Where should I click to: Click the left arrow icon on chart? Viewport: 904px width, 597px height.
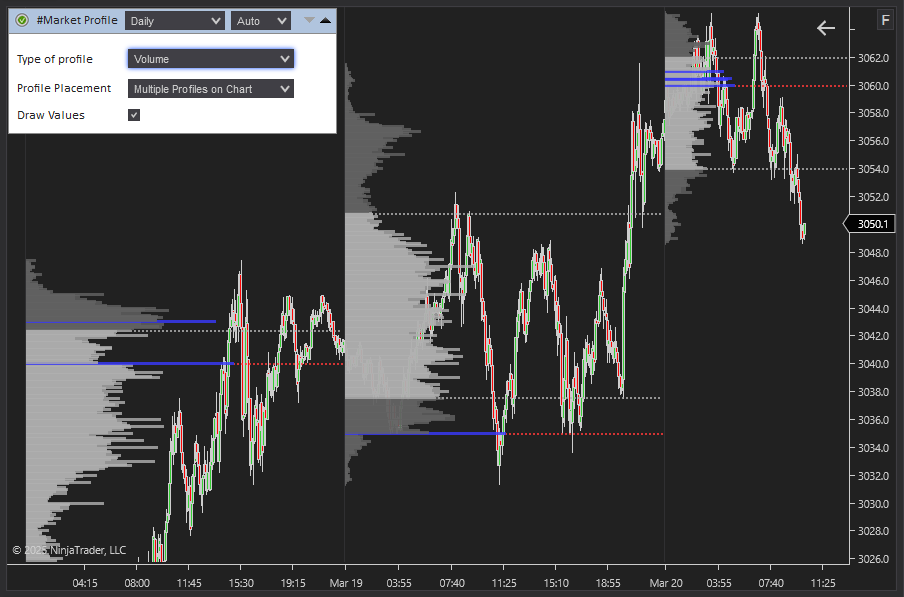[x=825, y=28]
